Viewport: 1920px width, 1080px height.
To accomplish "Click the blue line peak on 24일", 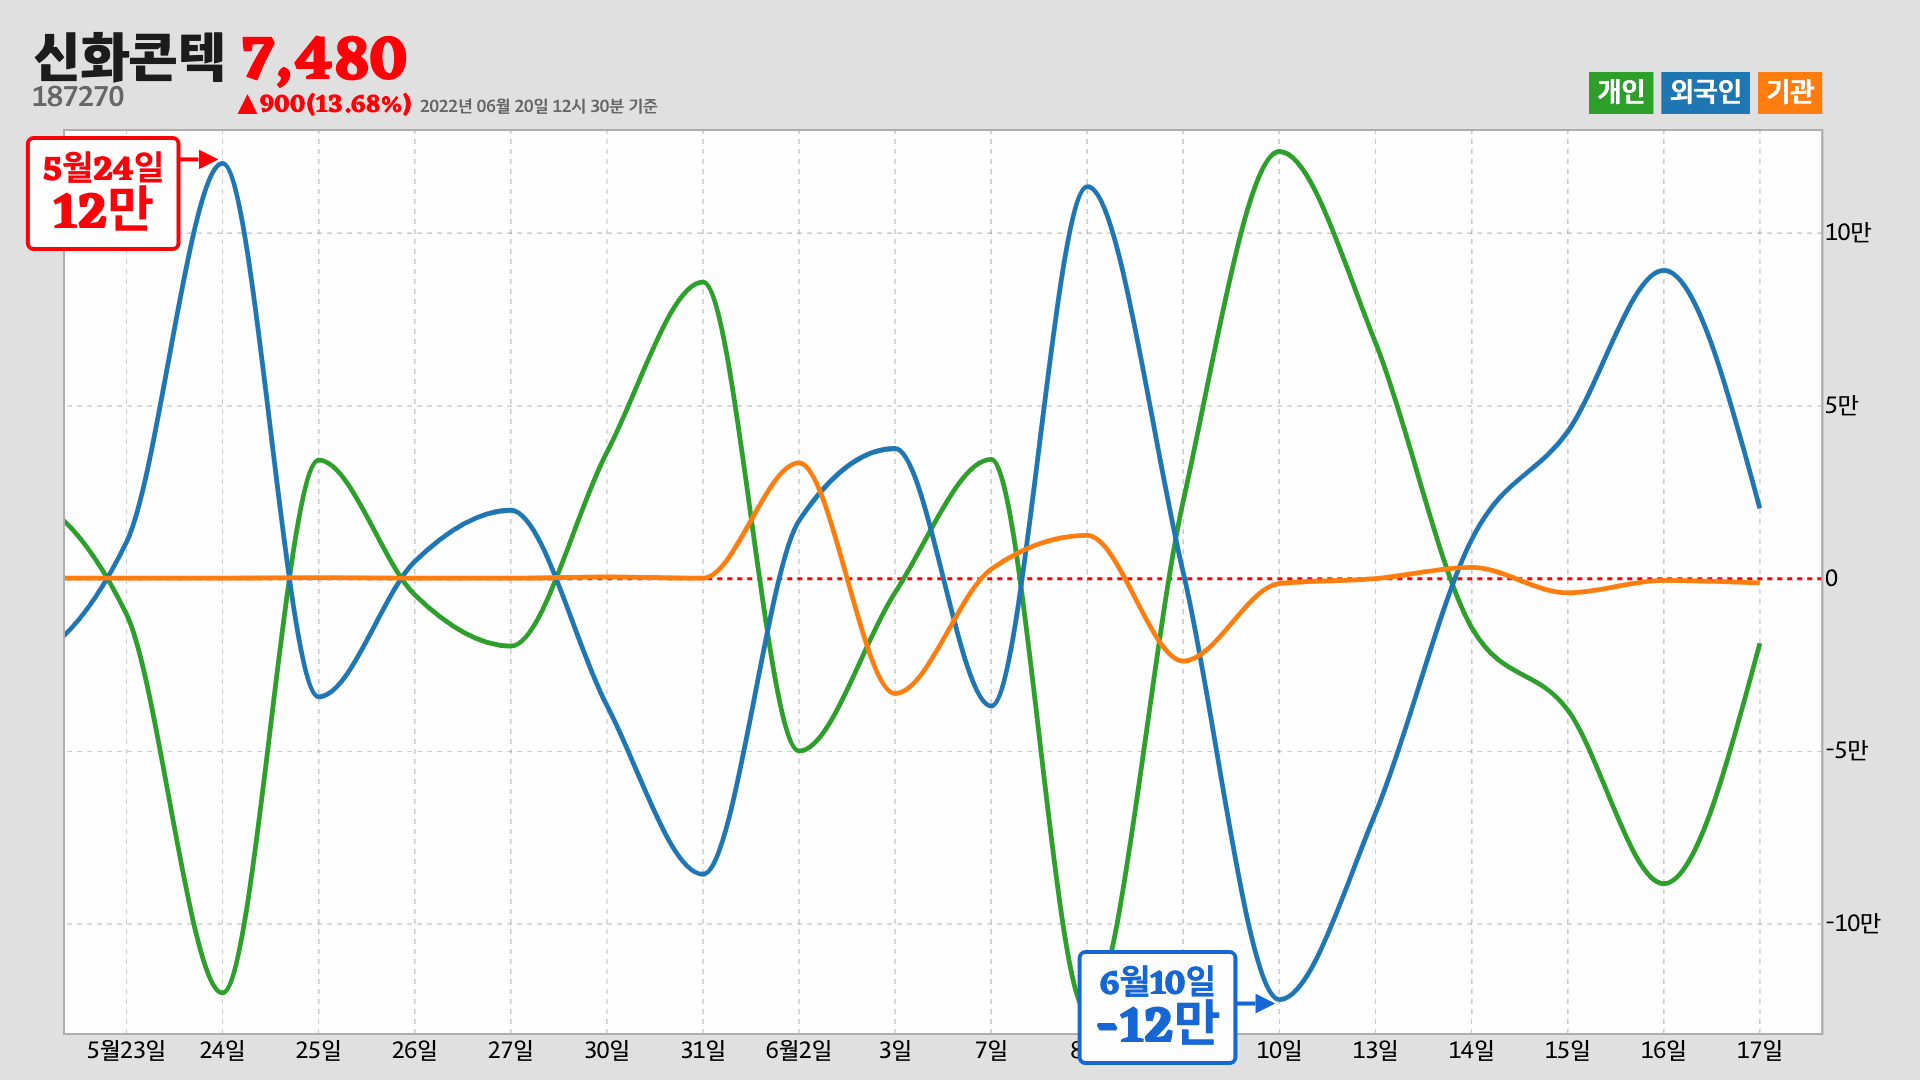I will 222,163.
